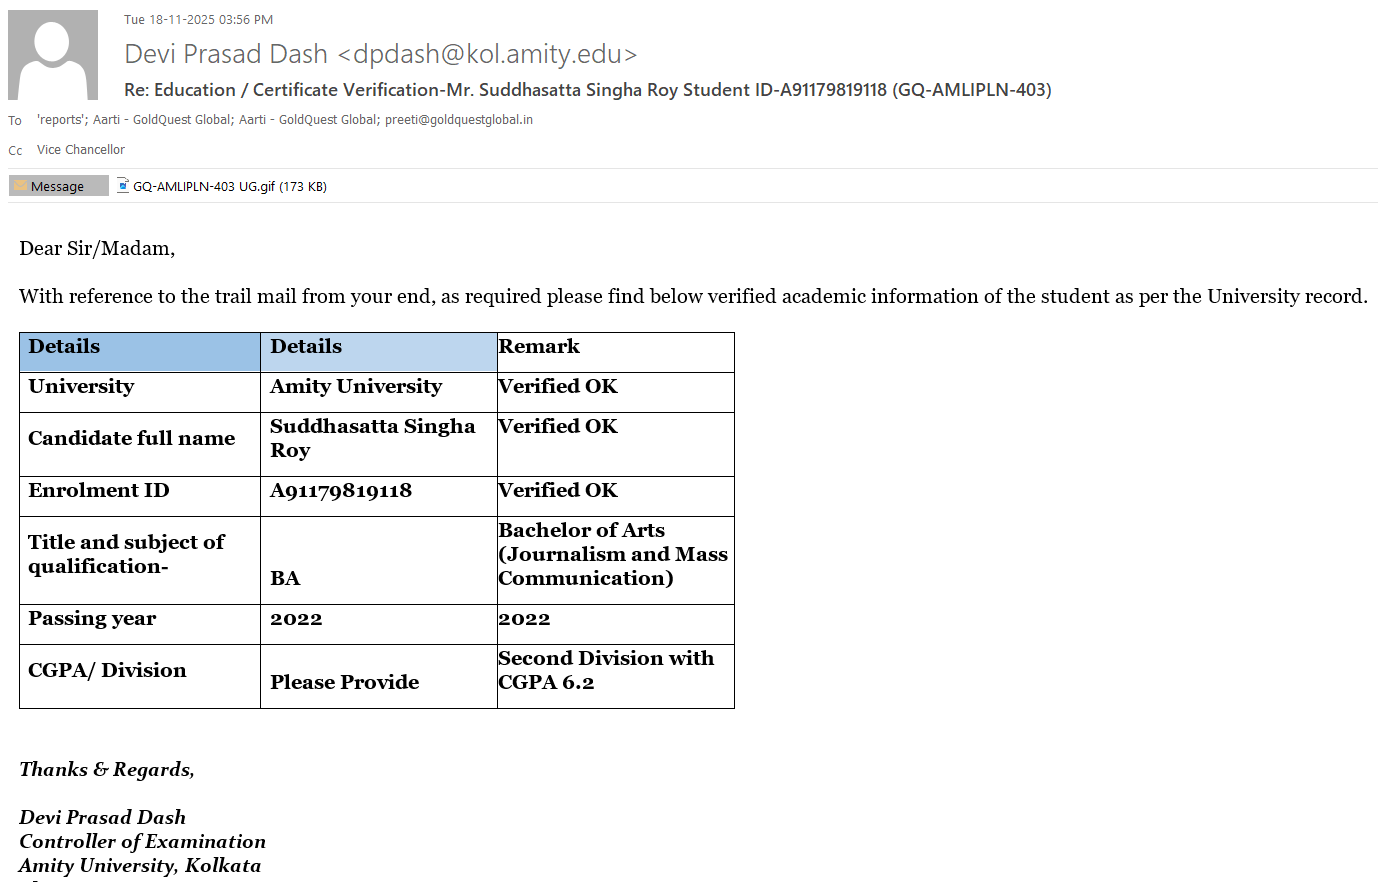Open the GQ-AMLIPLN-403 UG.gif attachment
Viewport: 1378px width, 882px height.
[x=229, y=186]
